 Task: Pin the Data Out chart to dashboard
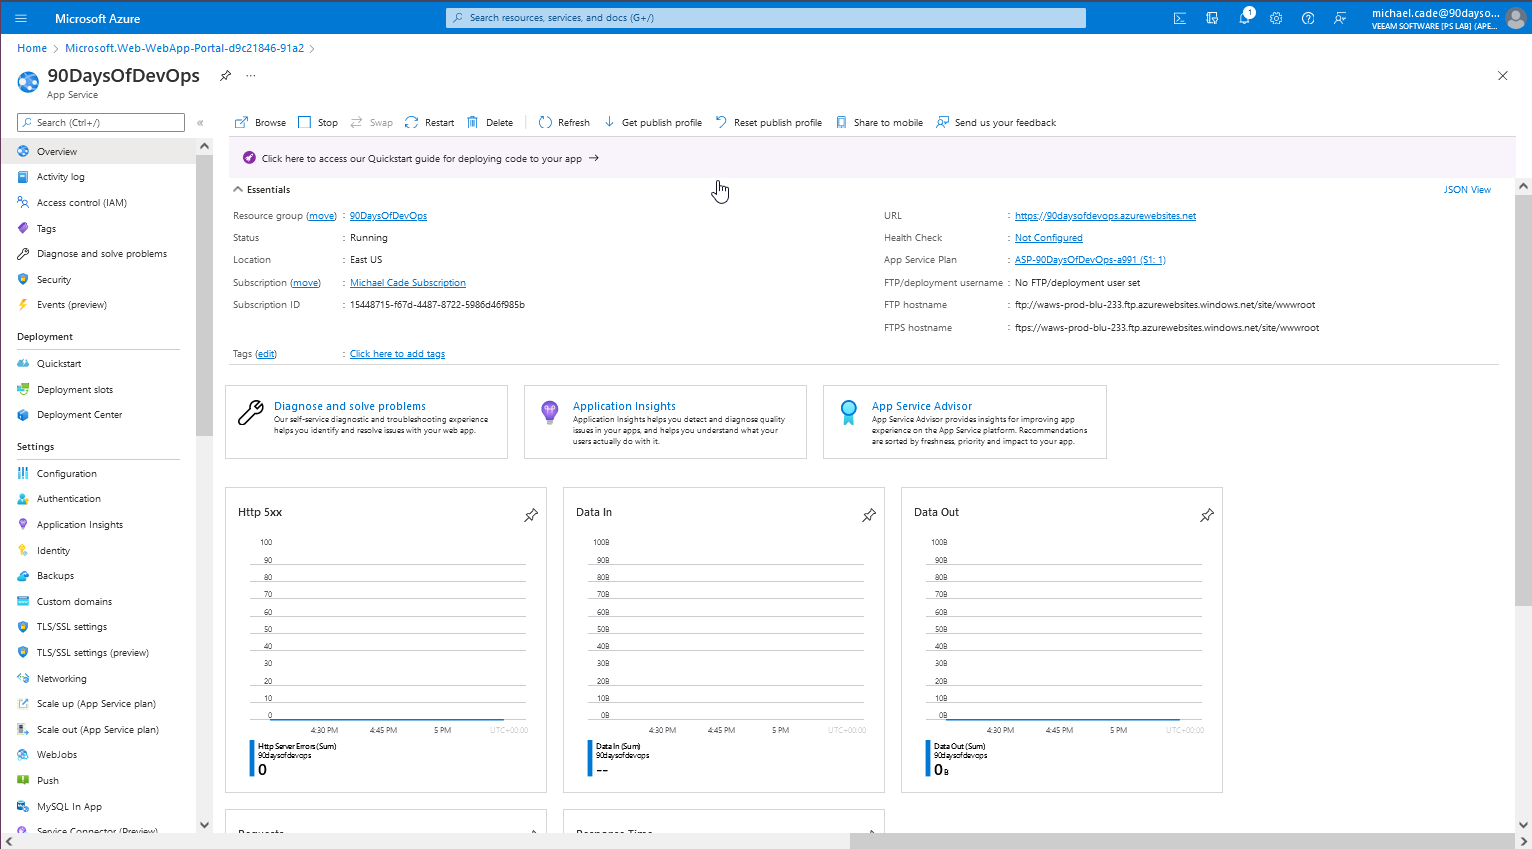(x=1207, y=515)
